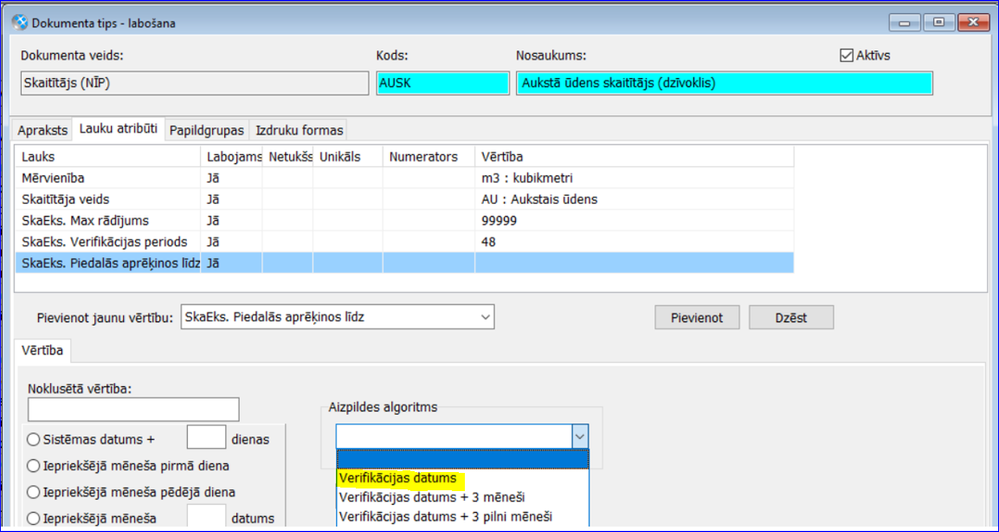Click the value m3 : kubikmetri
The width and height of the screenshot is (999, 532).
click(528, 178)
